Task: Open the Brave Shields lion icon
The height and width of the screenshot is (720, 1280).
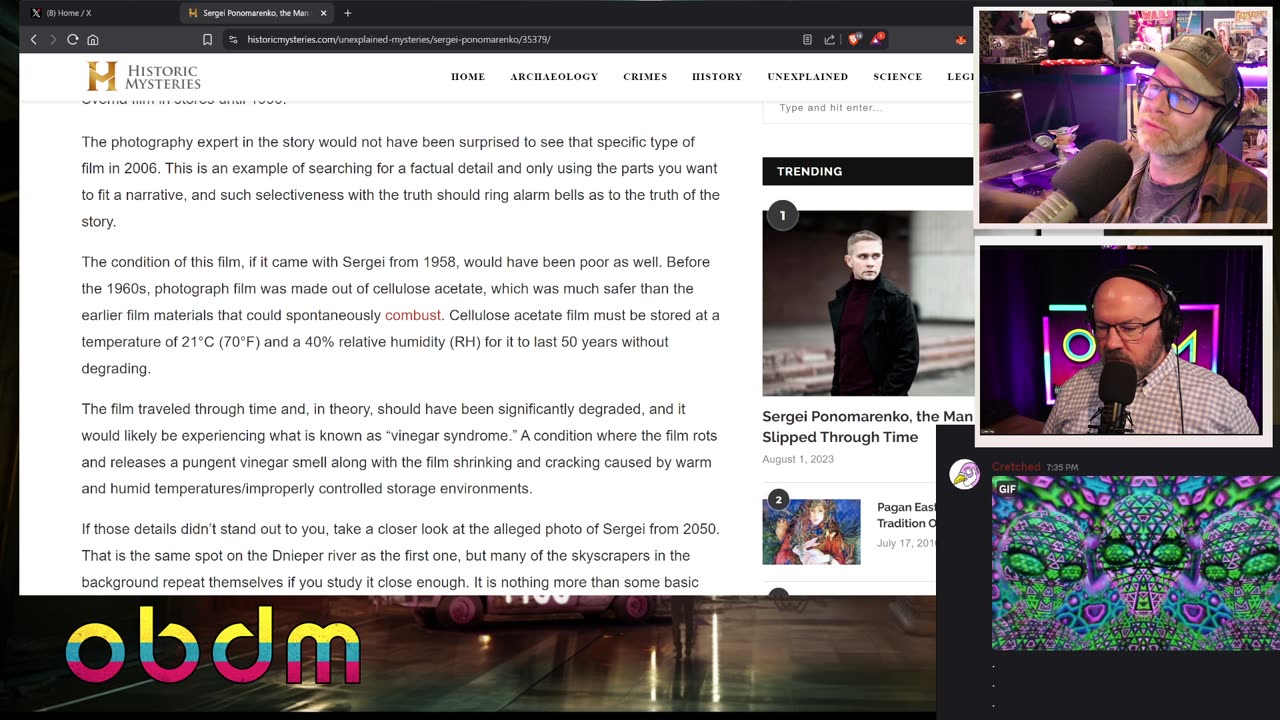Action: [854, 39]
